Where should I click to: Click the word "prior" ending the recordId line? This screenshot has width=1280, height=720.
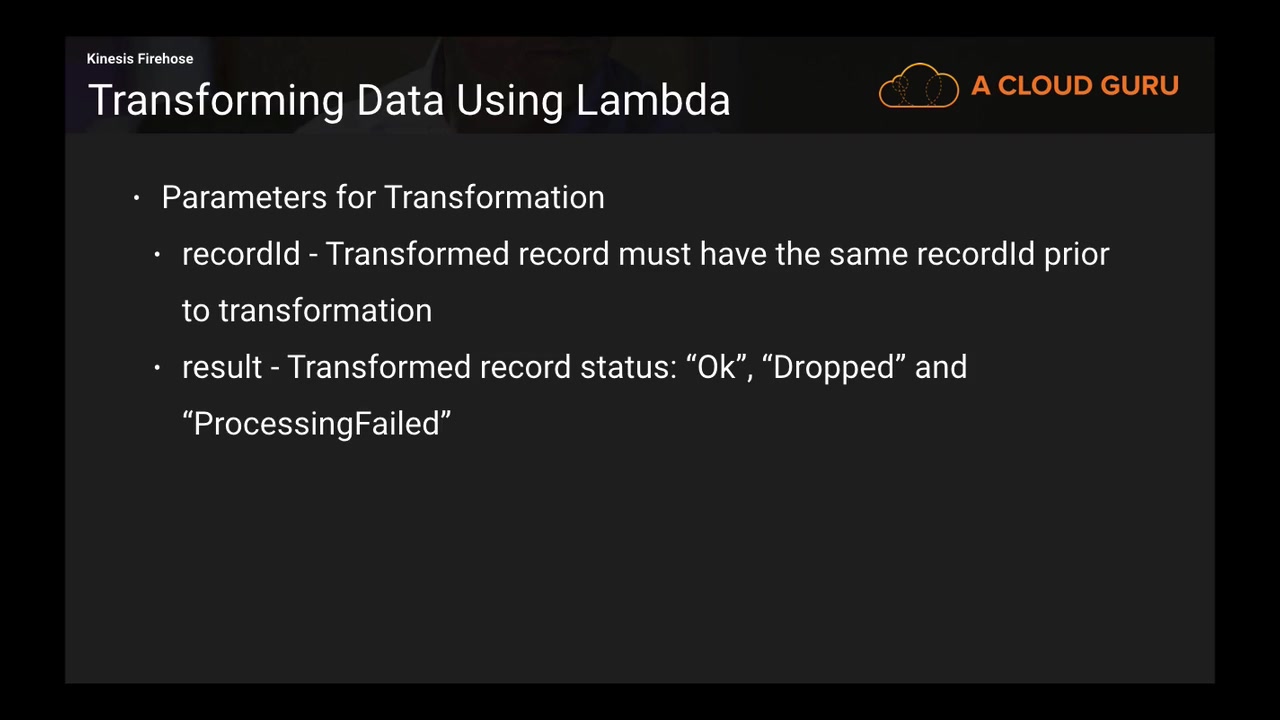(1077, 254)
